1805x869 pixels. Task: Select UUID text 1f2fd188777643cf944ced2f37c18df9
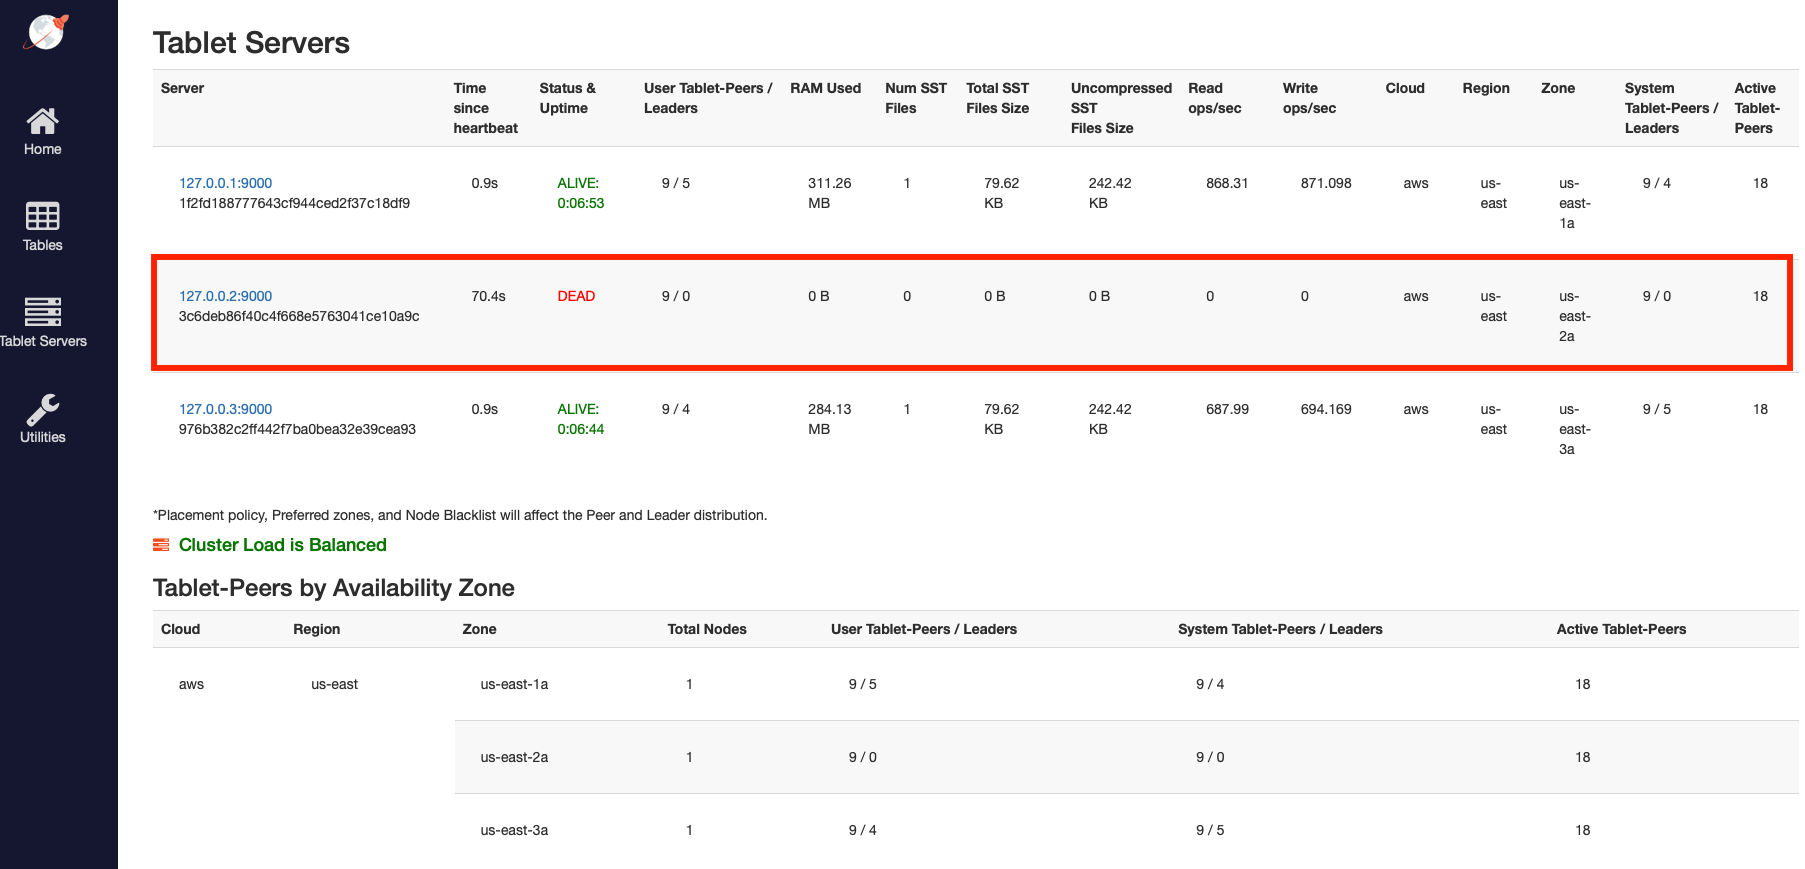click(294, 203)
